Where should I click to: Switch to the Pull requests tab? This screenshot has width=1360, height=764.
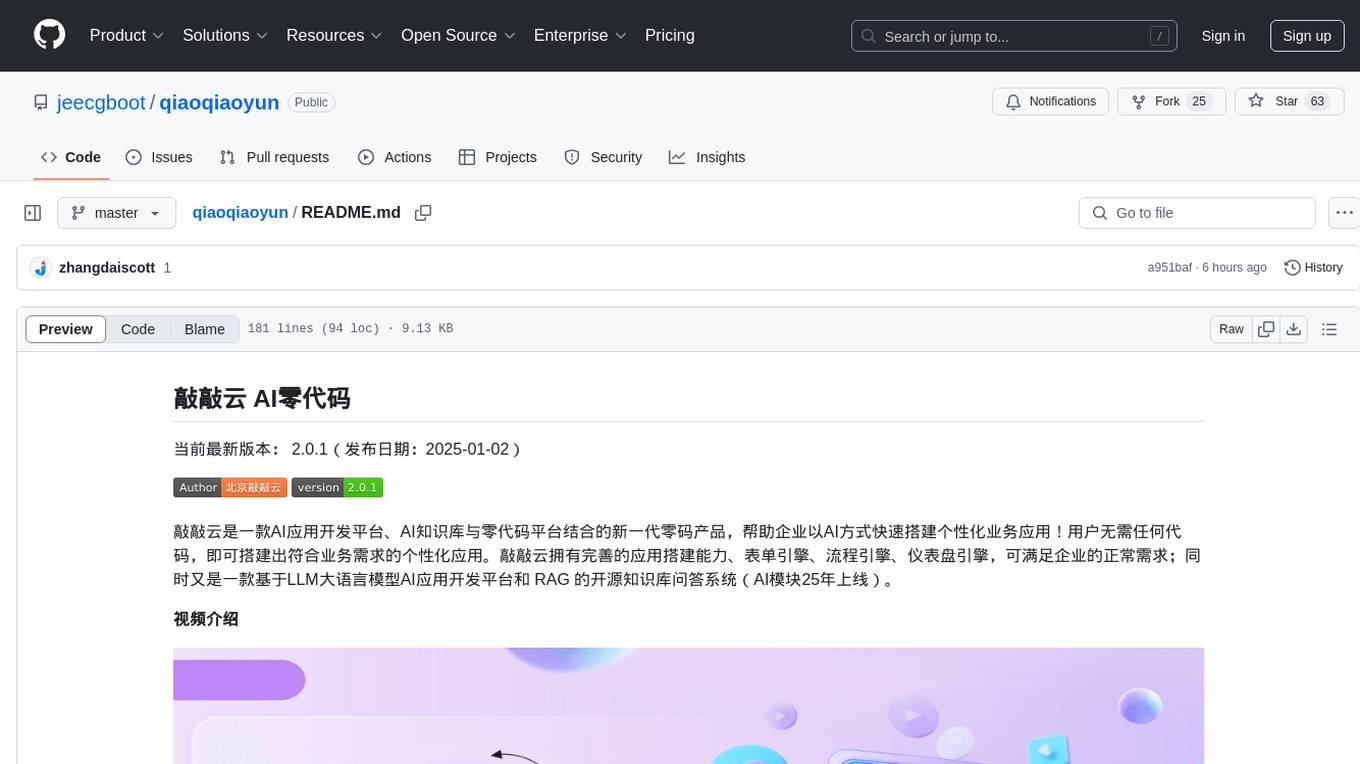pos(274,157)
